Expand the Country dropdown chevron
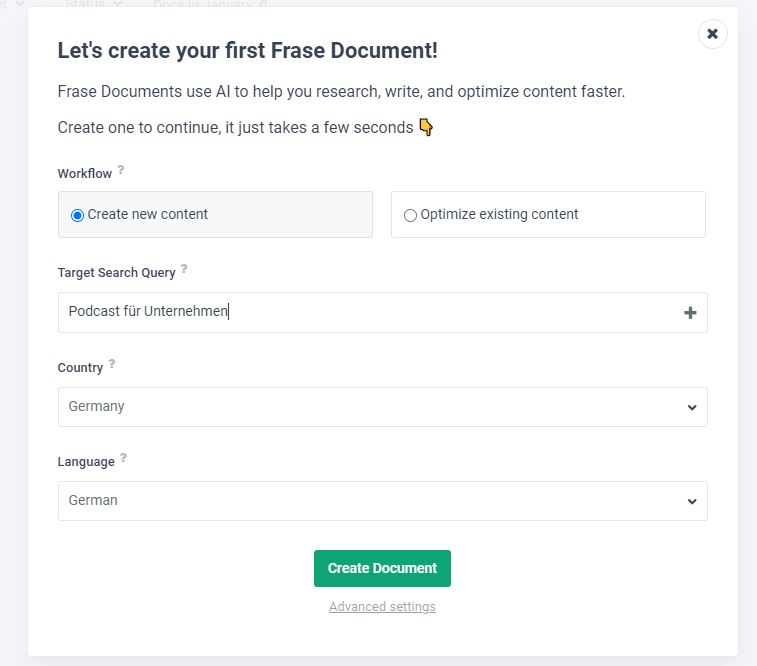Screen dimensions: 757x666 pyautogui.click(x=692, y=407)
